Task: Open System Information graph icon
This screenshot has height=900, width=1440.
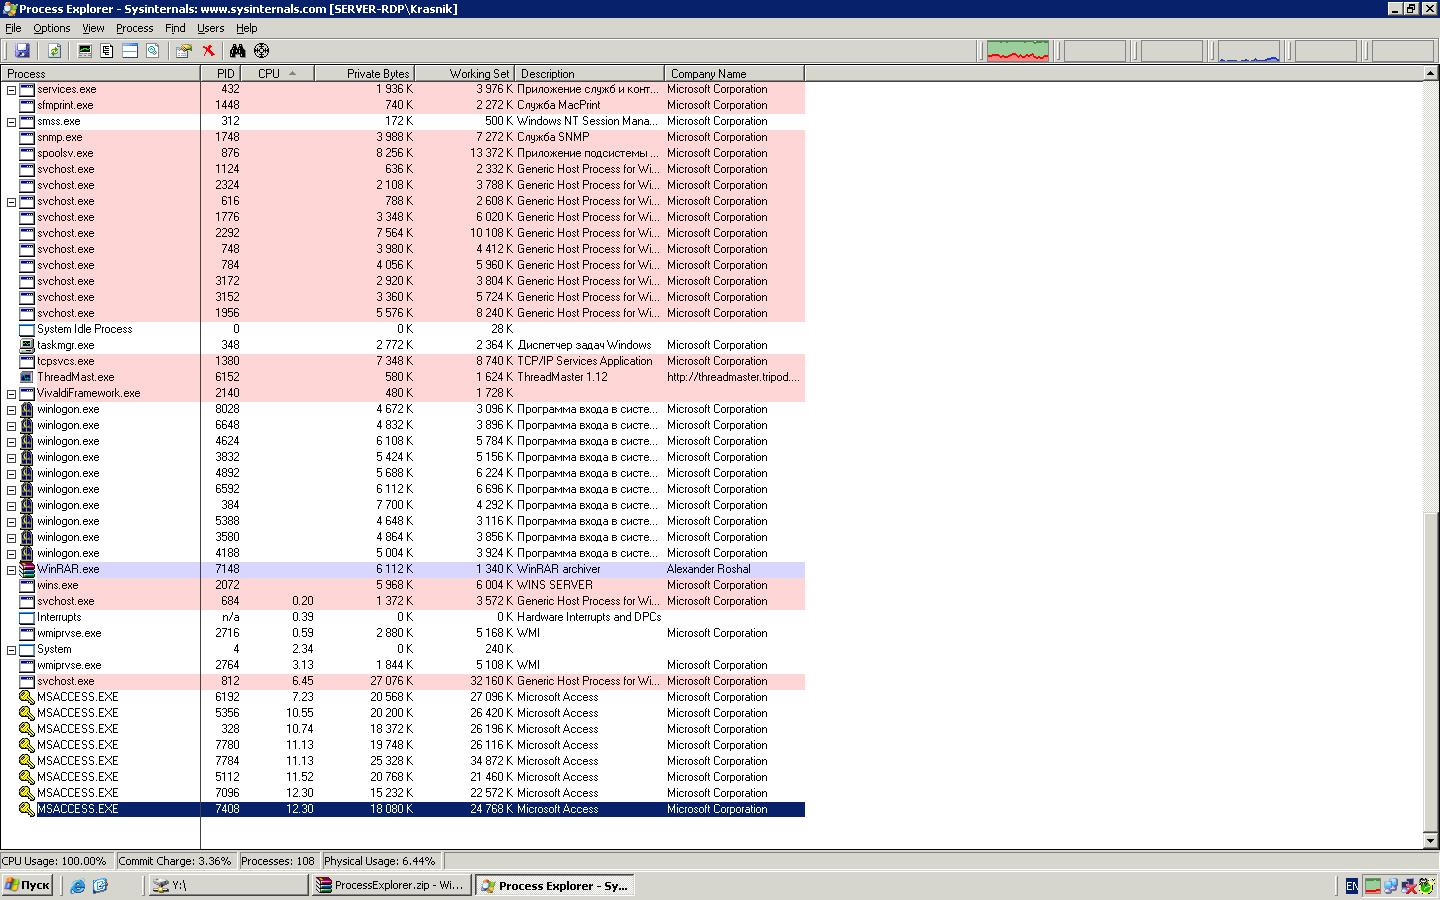Action: pos(85,51)
